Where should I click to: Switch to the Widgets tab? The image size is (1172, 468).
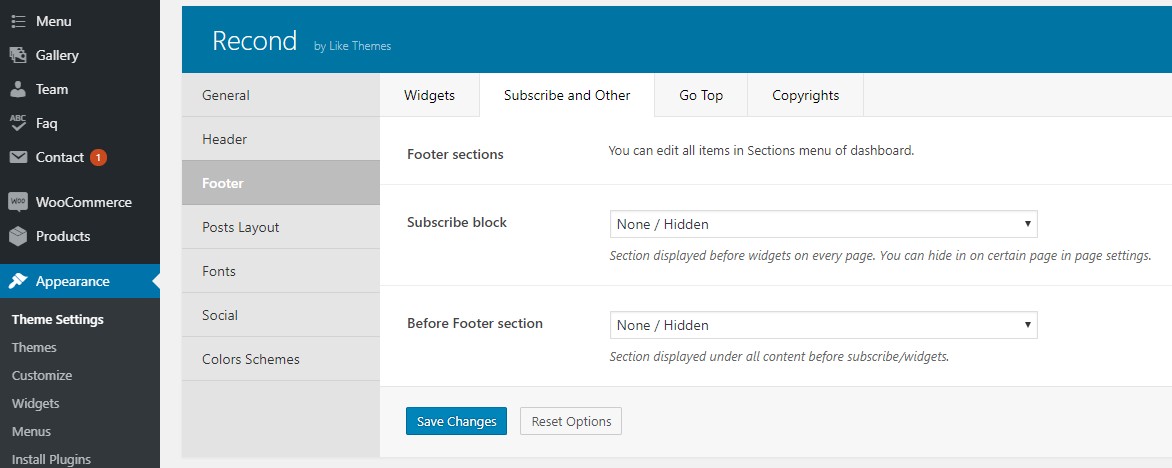pyautogui.click(x=429, y=95)
